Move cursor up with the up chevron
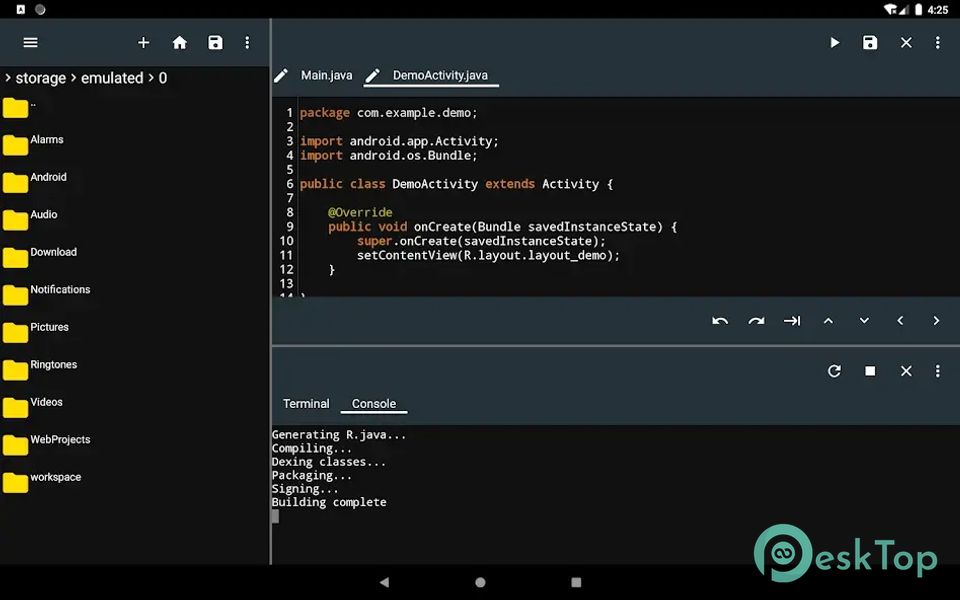The image size is (960, 600). (828, 321)
